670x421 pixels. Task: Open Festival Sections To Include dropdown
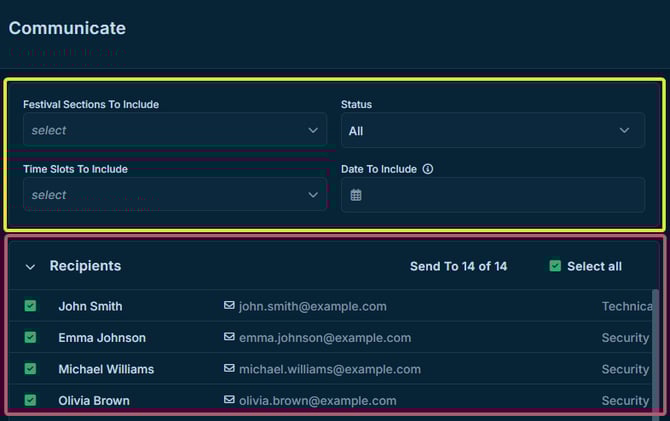174,130
